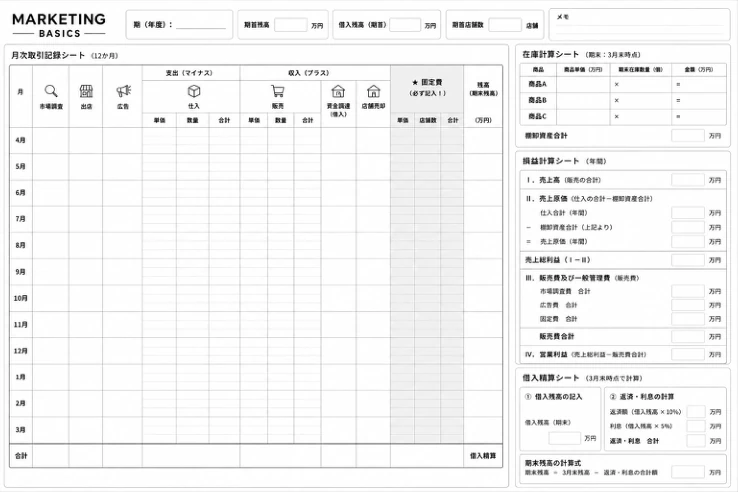
Task: Click the 固定費 合計 amount box
Action: (688, 319)
